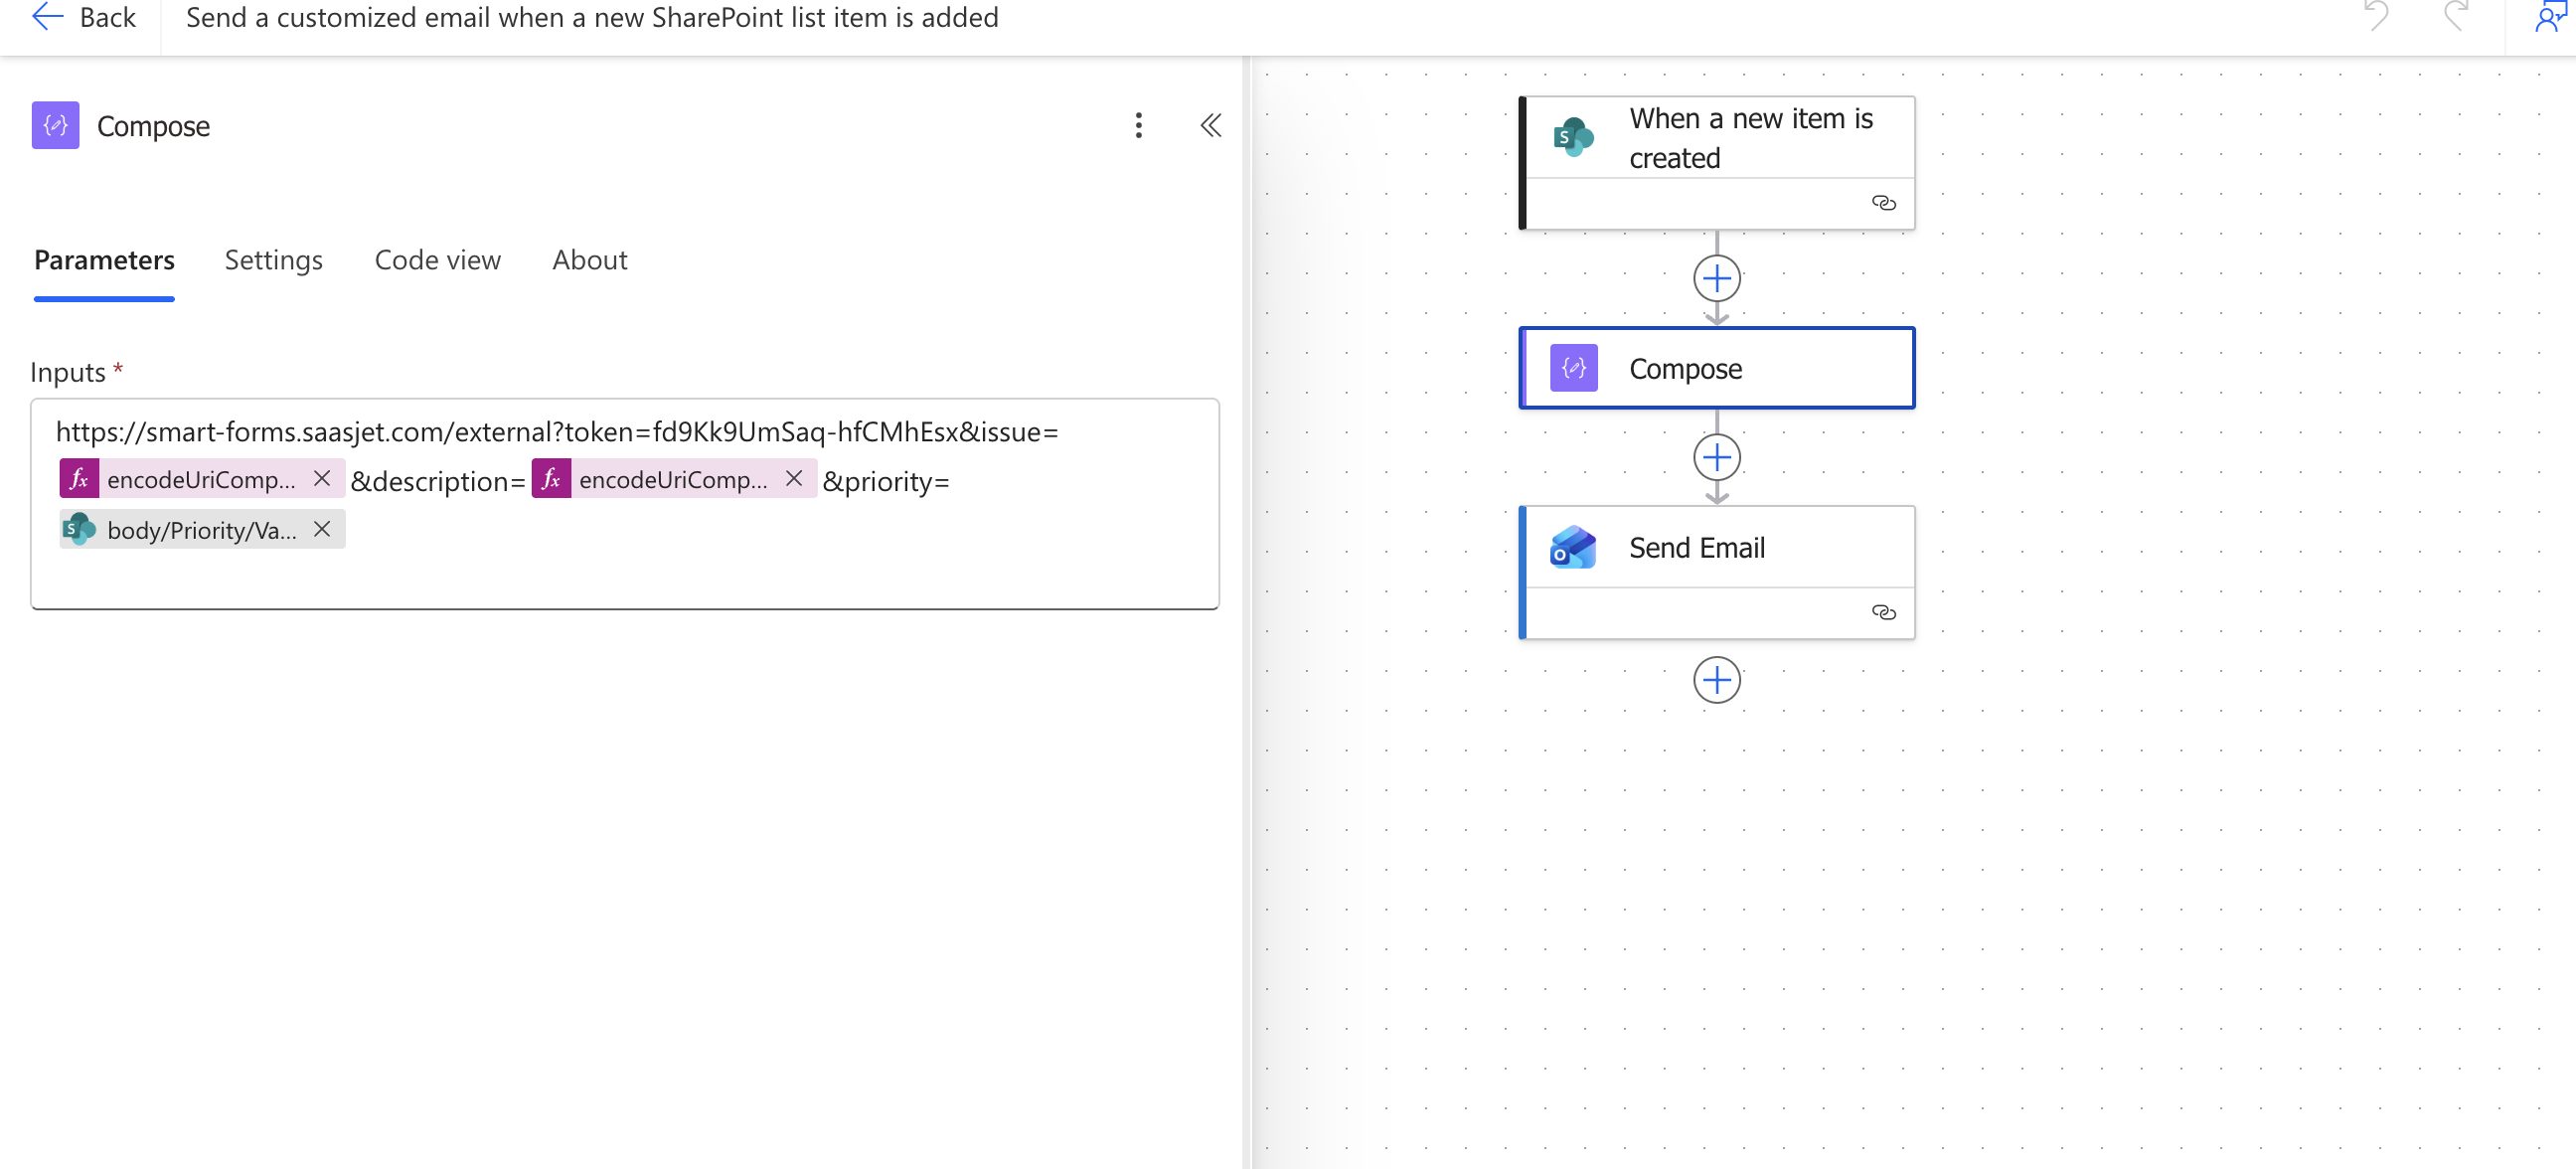
Task: Click the Undo arrow in top bar
Action: coord(2376,17)
